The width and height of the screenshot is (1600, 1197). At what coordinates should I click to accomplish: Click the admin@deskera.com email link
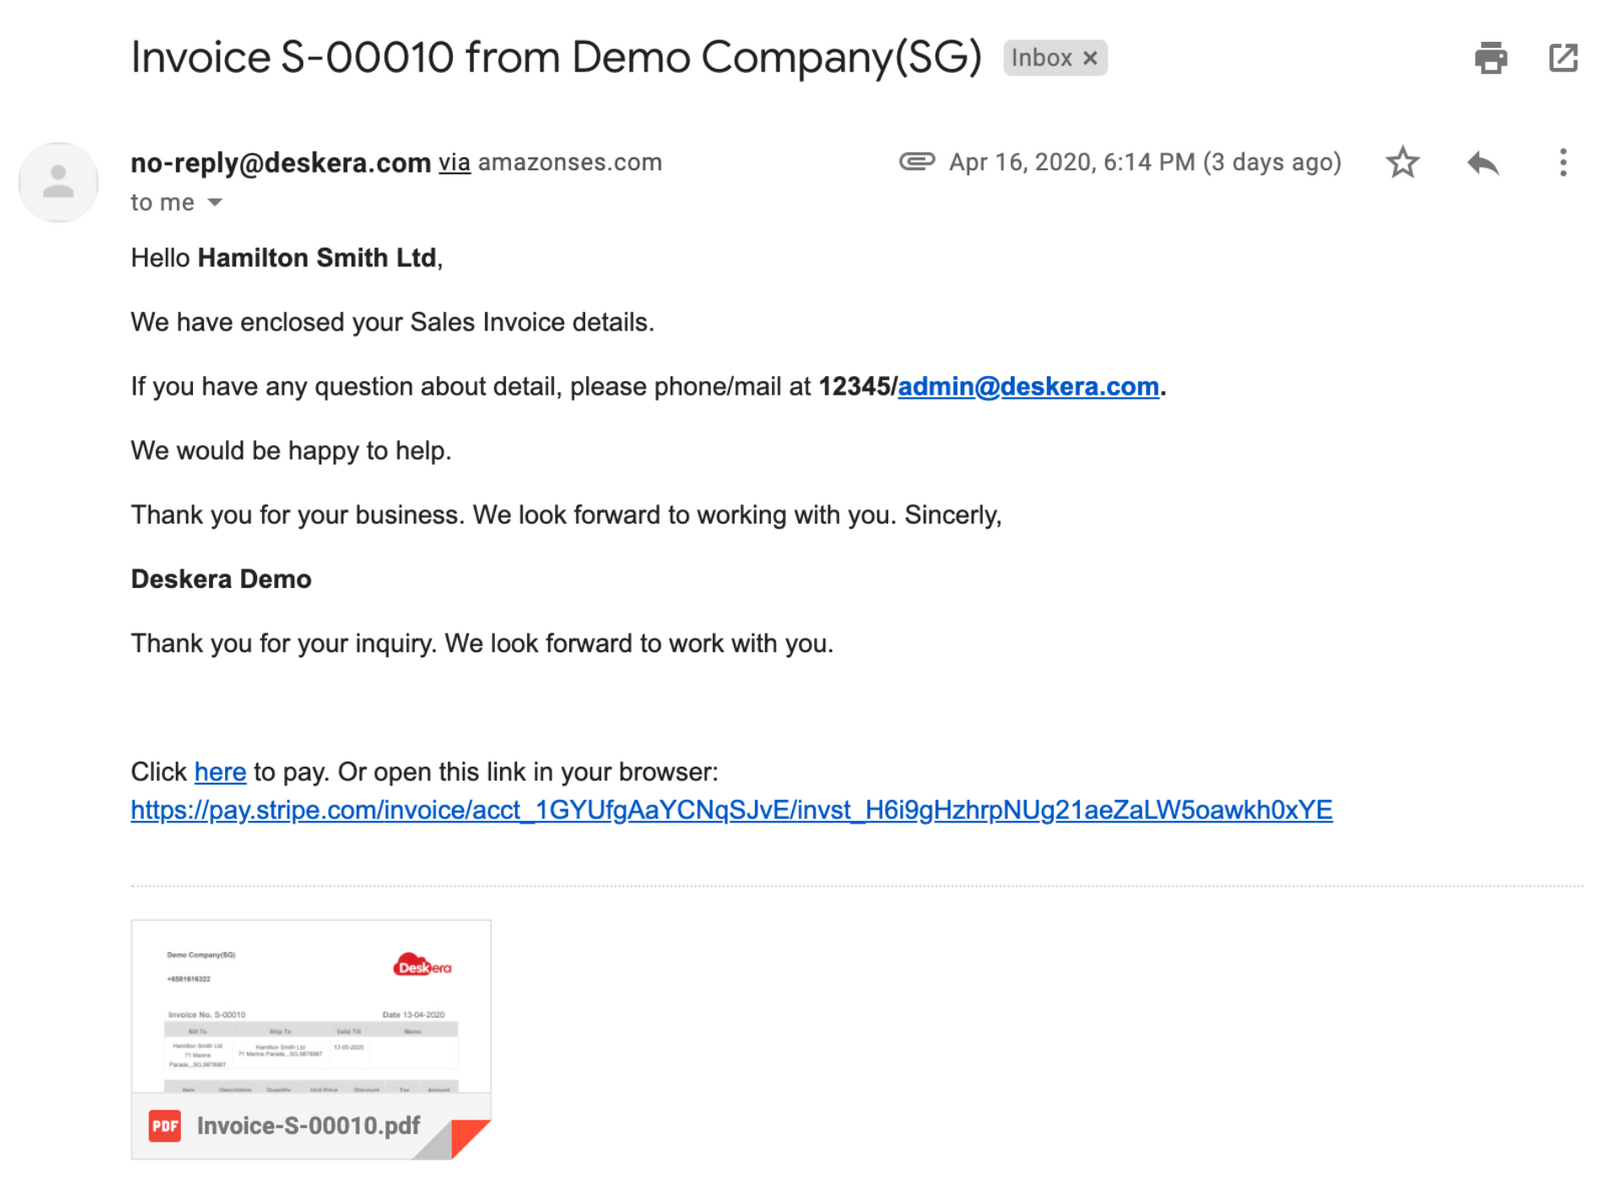[1028, 387]
